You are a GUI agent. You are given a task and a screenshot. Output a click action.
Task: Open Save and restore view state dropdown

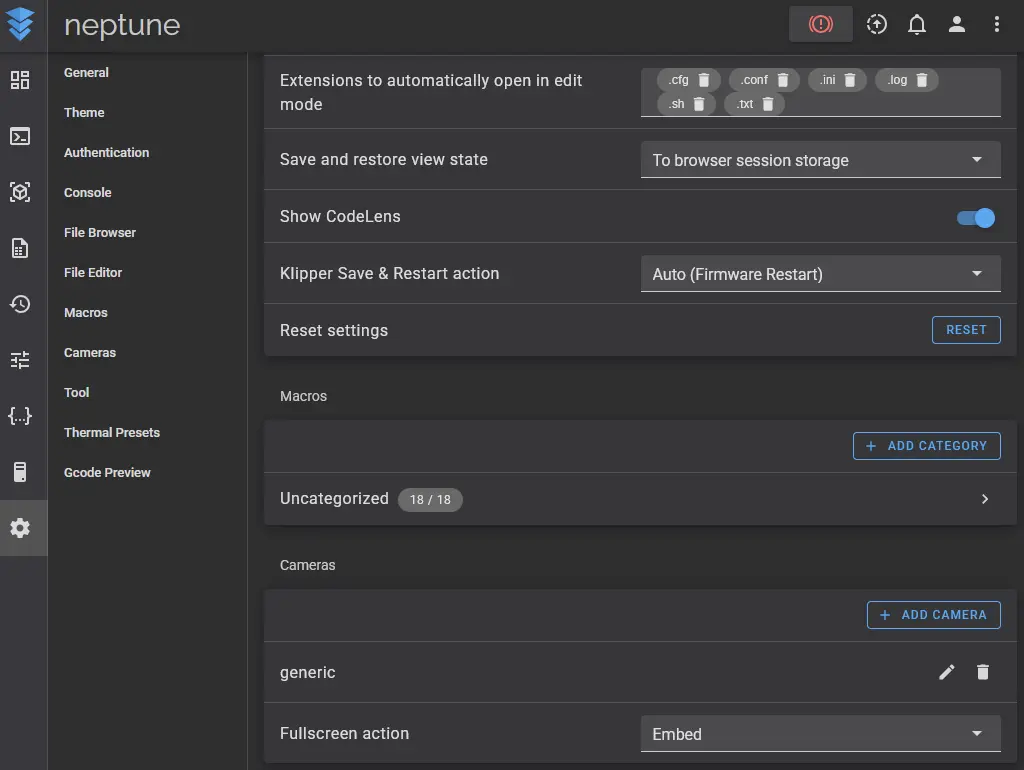pyautogui.click(x=820, y=159)
